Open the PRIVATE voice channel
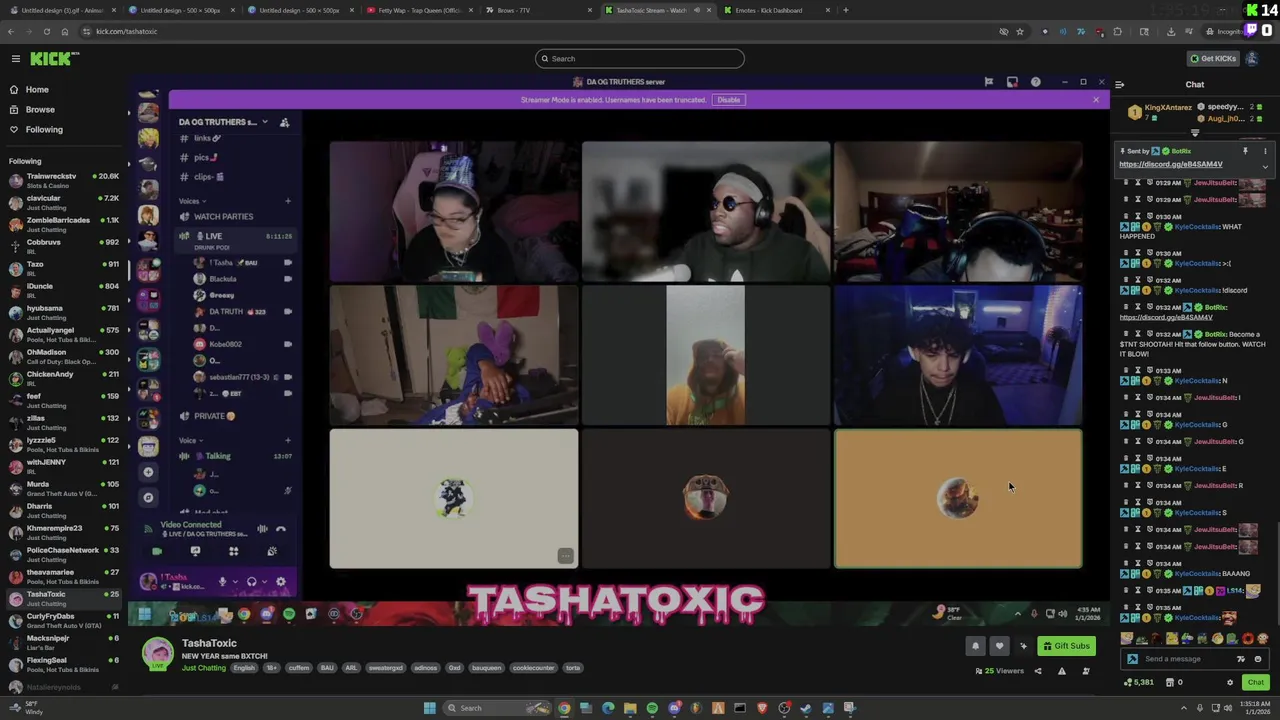 point(234,416)
